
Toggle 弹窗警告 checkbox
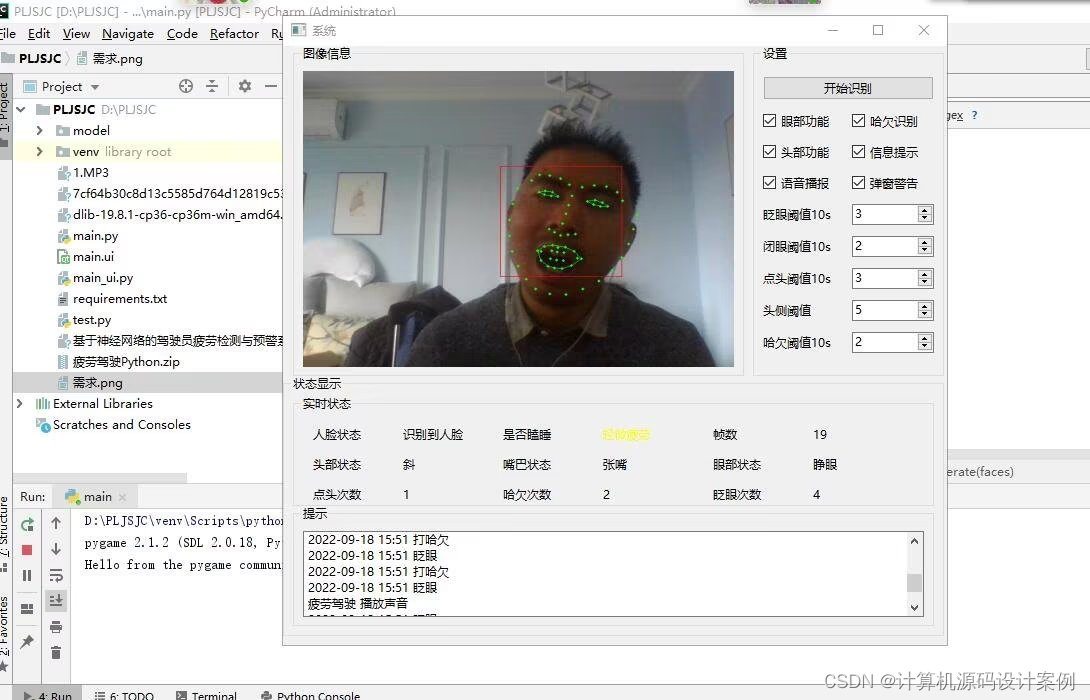858,182
